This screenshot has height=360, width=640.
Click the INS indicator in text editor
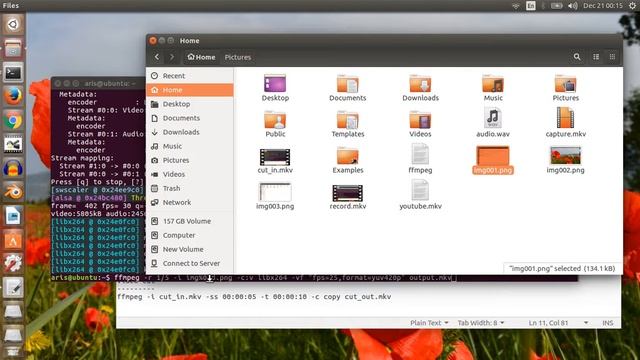(x=607, y=323)
